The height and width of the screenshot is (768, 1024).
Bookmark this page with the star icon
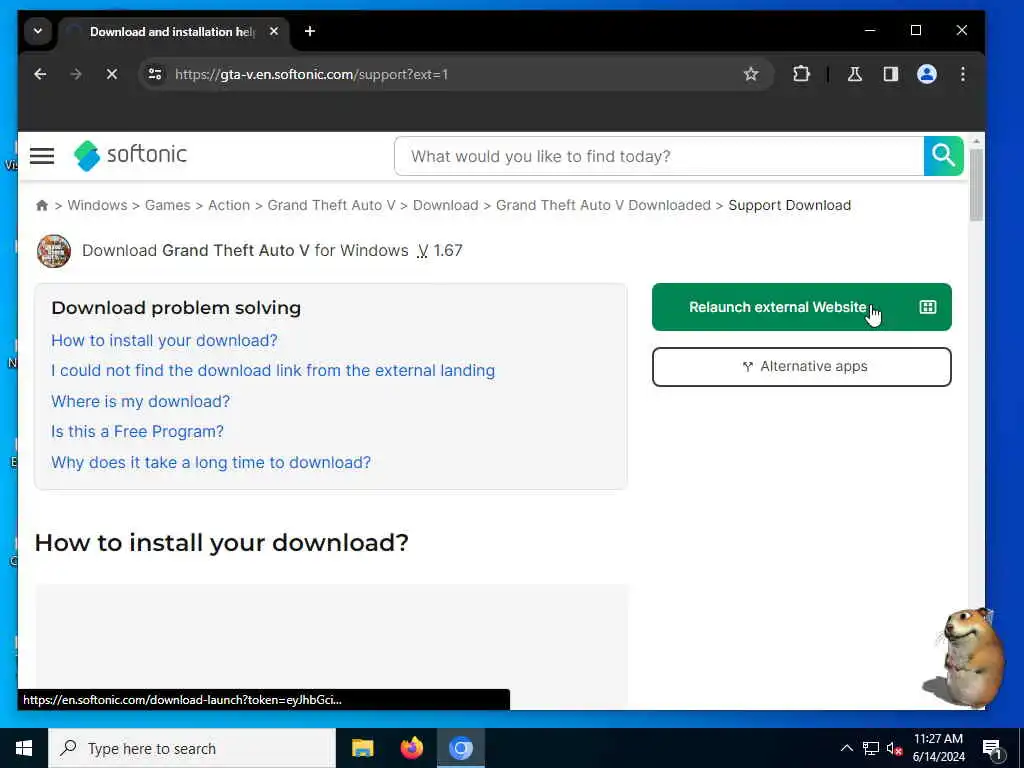click(x=751, y=74)
